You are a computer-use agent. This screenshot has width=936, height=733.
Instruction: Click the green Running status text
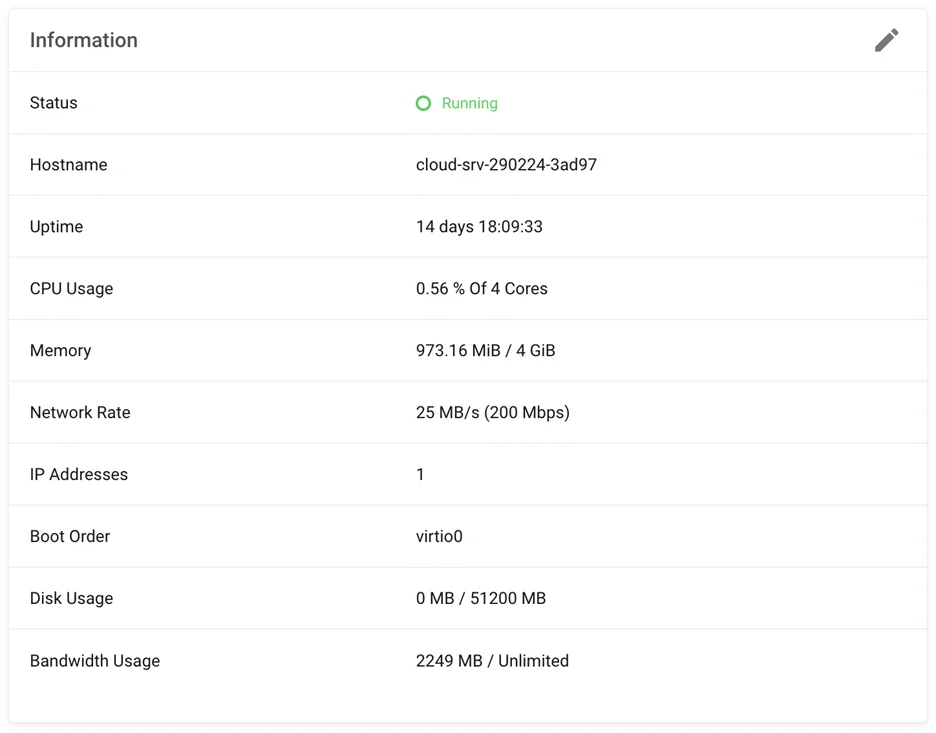469,103
